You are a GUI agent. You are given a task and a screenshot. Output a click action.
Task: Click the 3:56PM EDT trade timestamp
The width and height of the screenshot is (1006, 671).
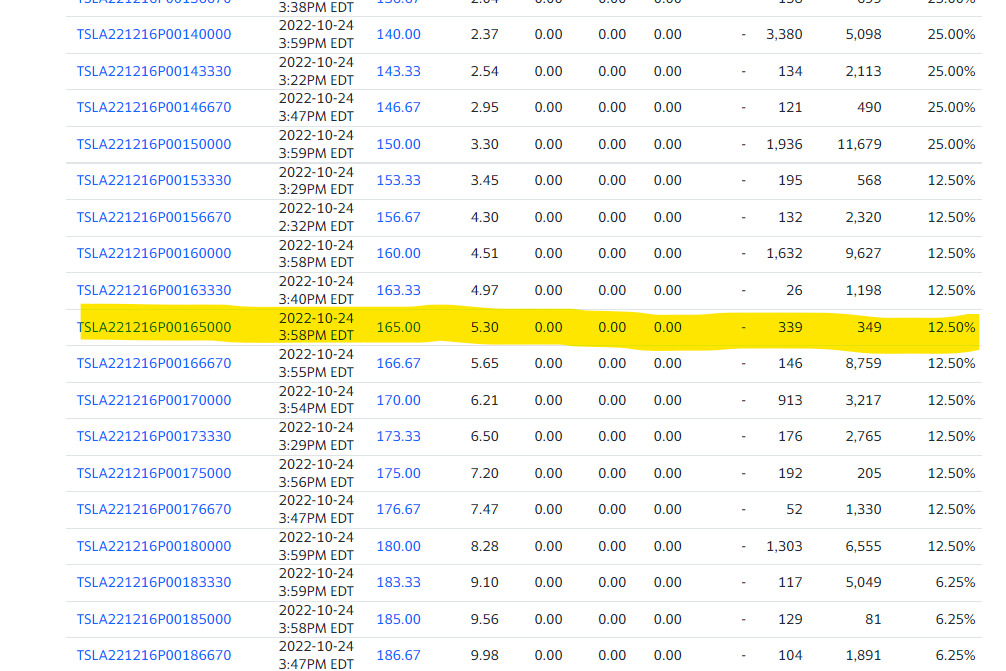click(316, 482)
